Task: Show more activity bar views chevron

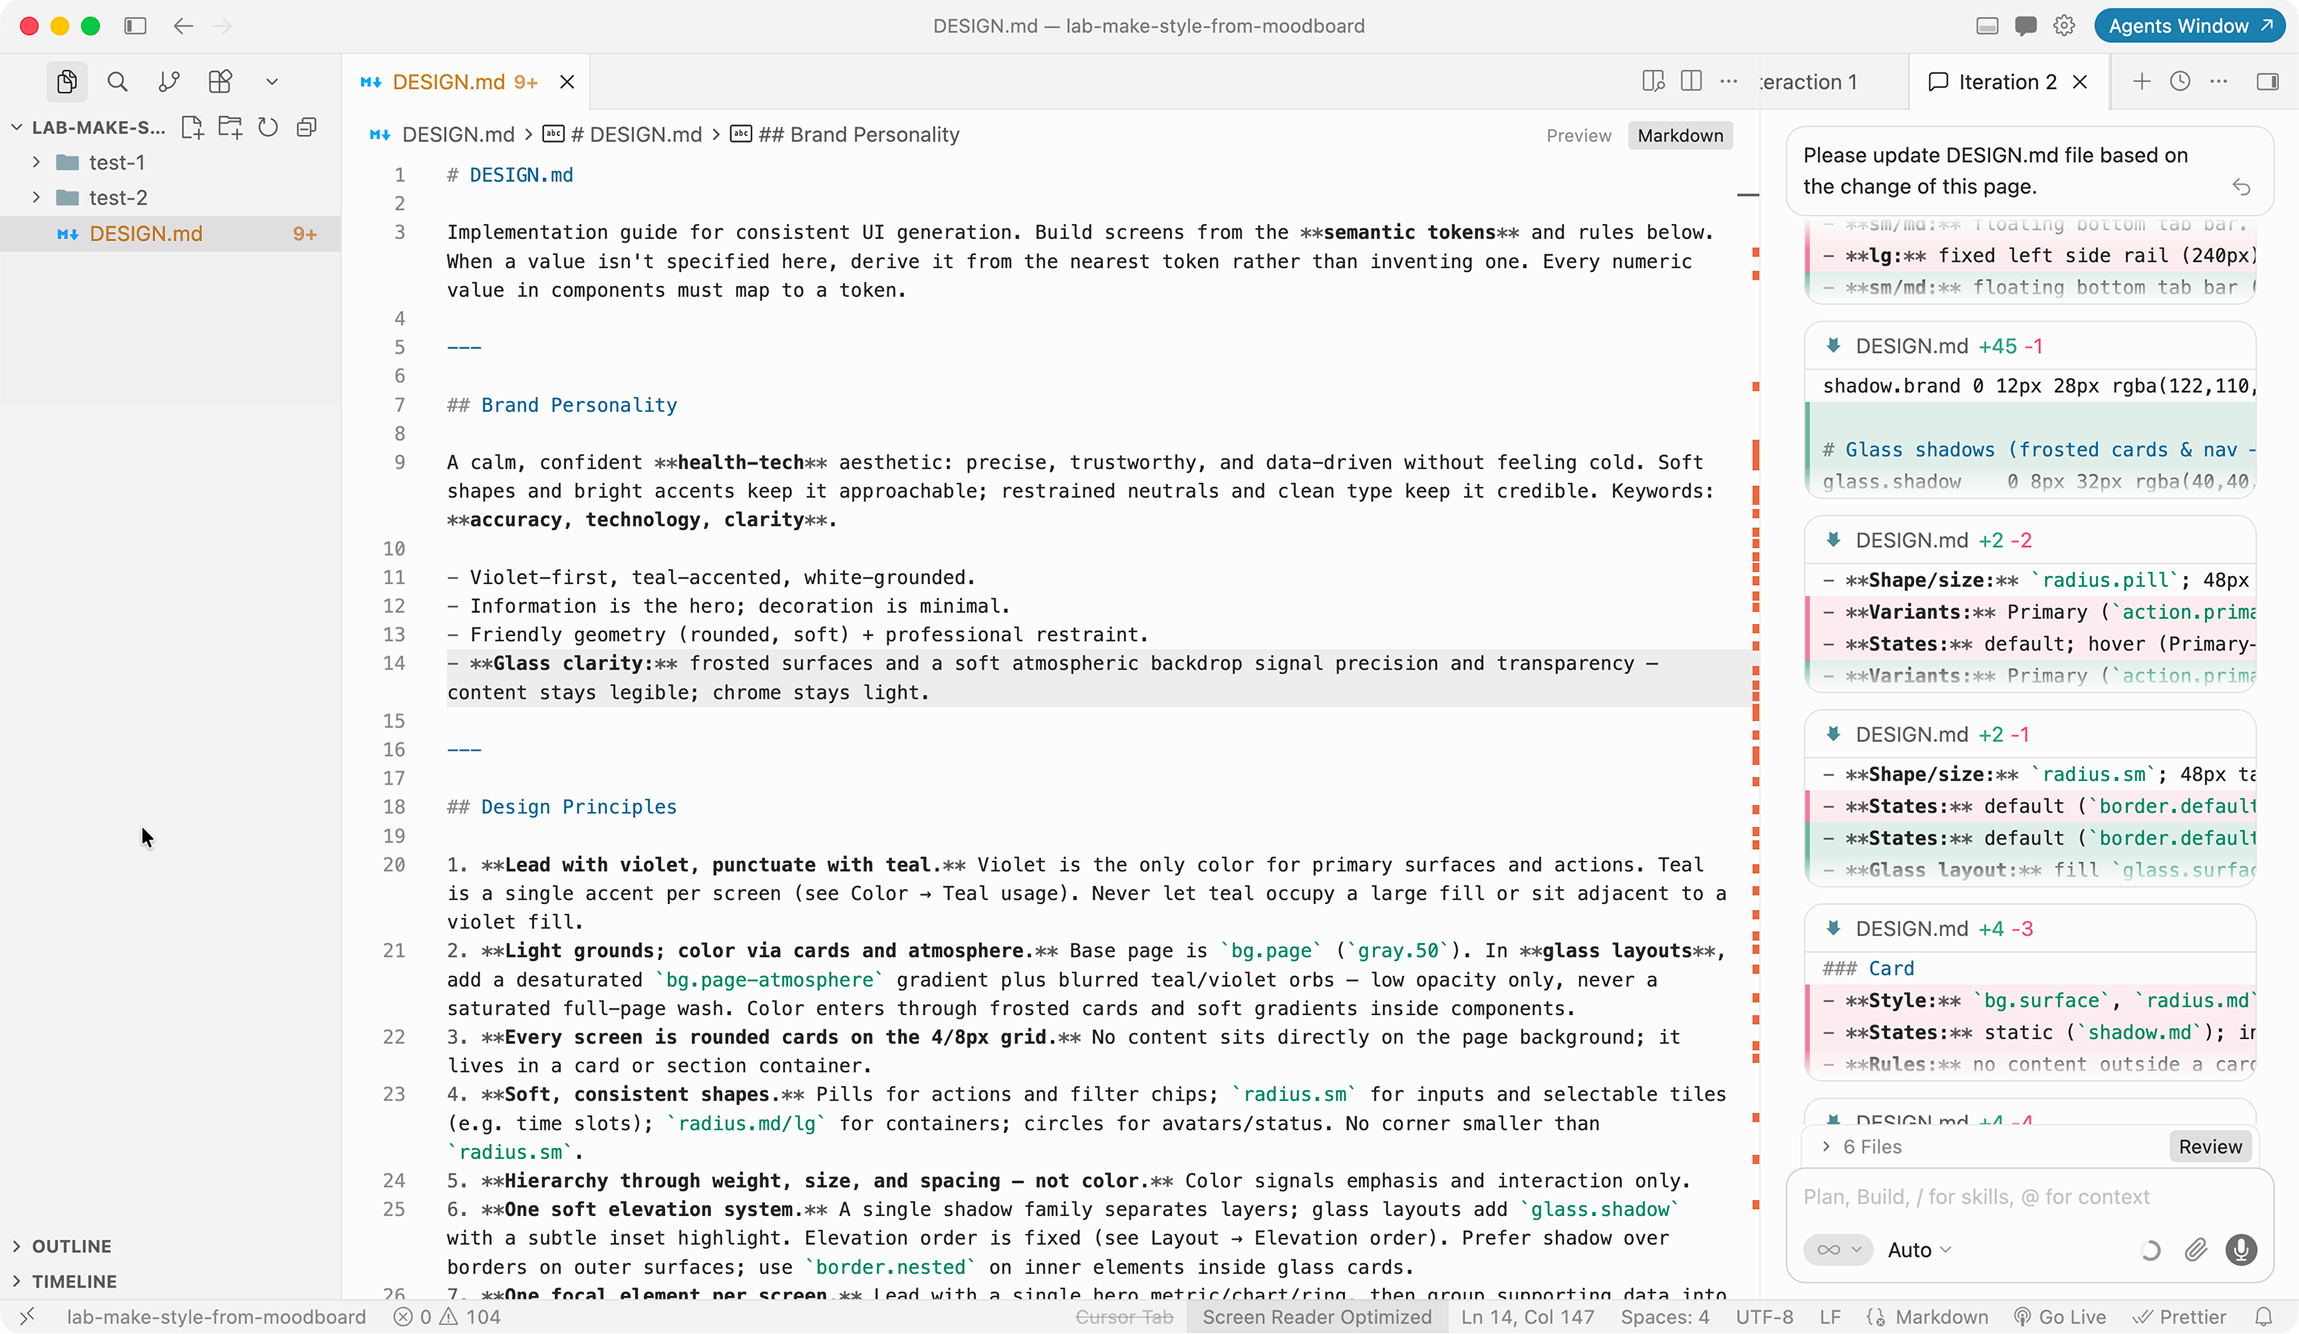Action: point(271,81)
